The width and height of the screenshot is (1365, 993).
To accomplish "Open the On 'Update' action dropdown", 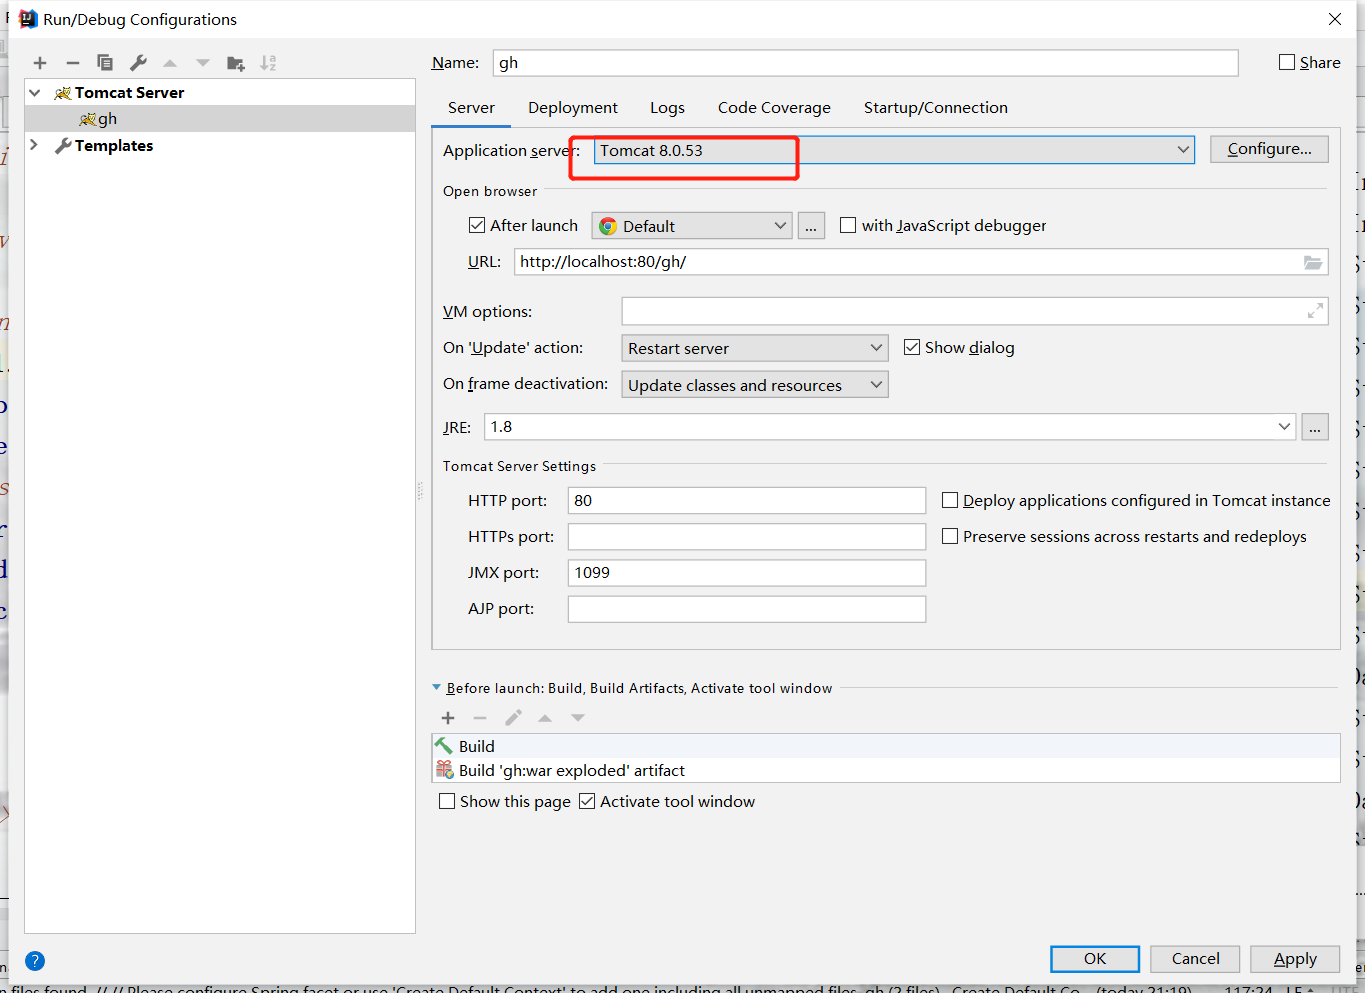I will point(755,348).
